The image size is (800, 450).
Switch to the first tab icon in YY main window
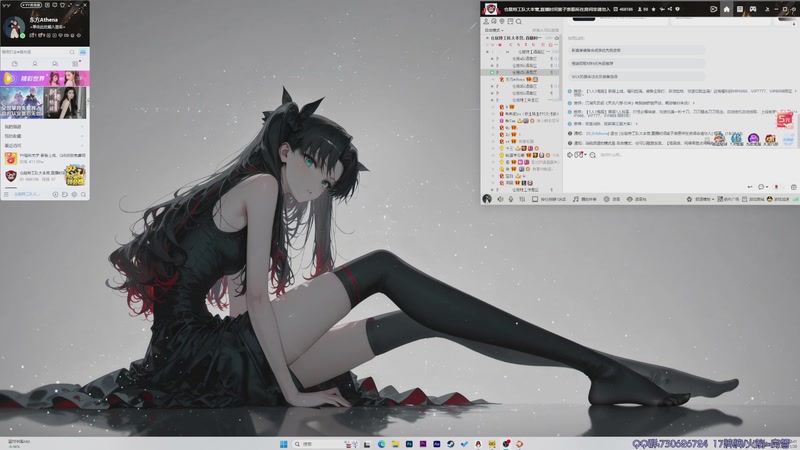point(15,64)
